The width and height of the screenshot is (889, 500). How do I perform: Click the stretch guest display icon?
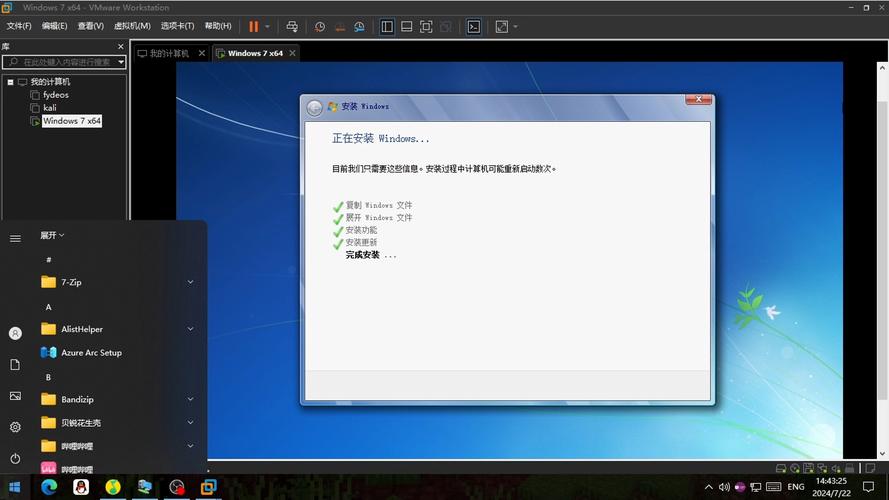[x=502, y=27]
